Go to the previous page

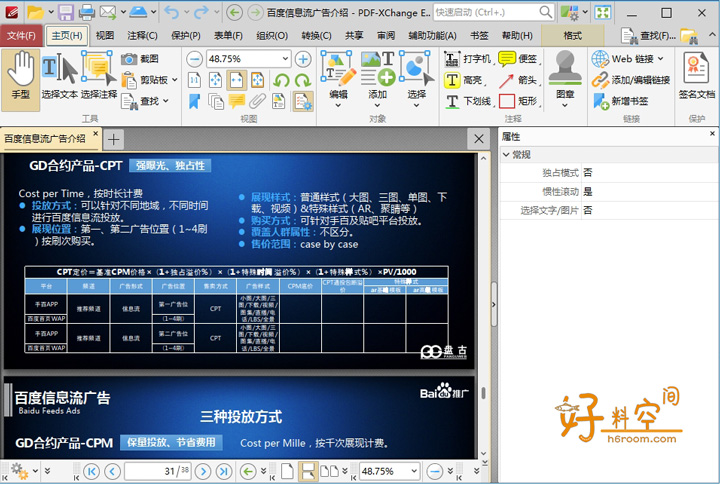click(112, 471)
